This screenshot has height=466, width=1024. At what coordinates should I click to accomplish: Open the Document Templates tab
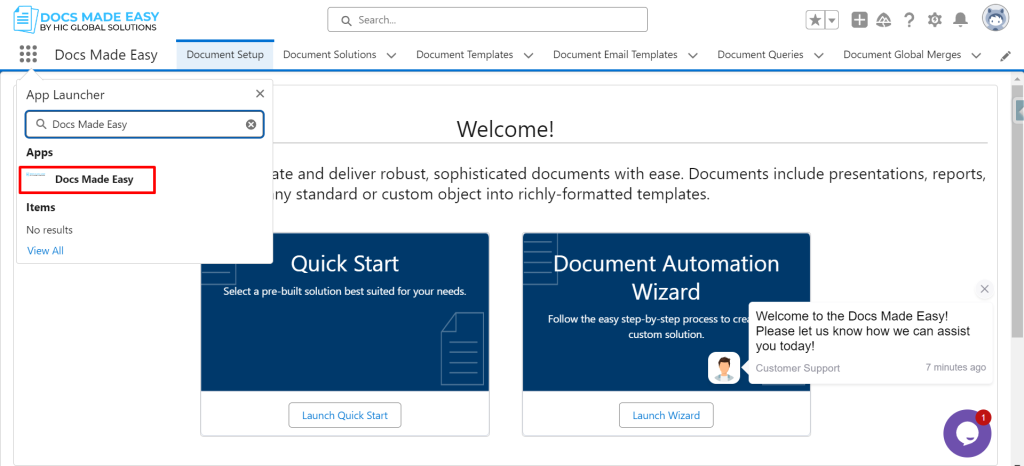point(464,55)
